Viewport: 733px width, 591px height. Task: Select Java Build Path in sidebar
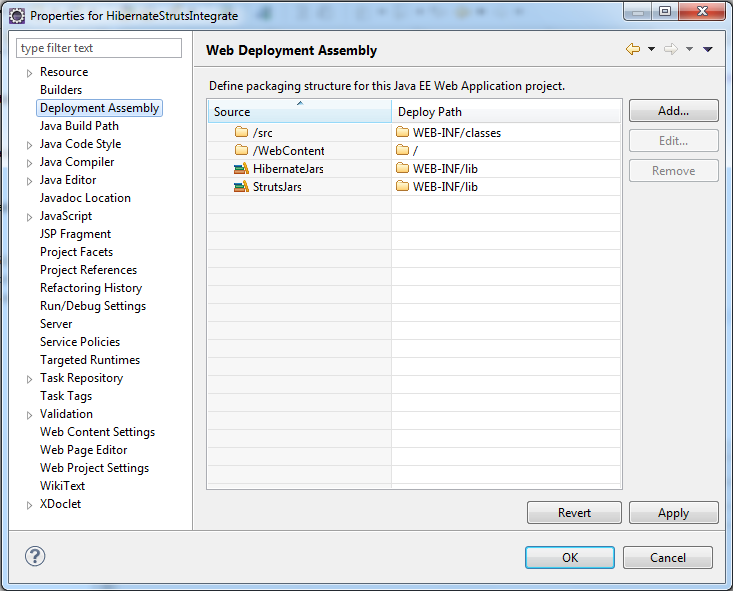79,126
